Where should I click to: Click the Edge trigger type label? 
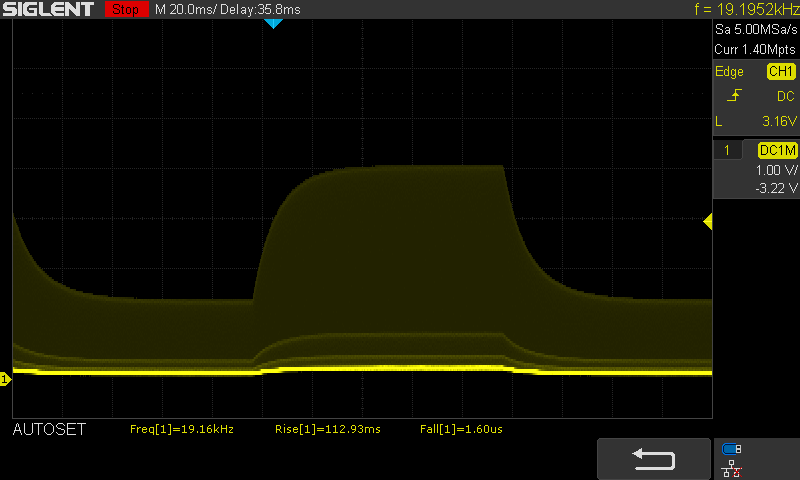729,71
